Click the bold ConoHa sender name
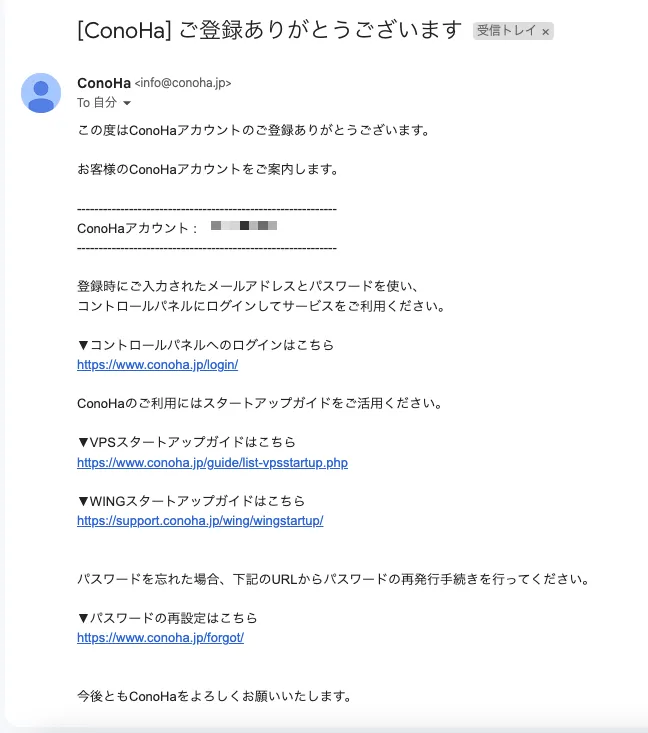 (104, 83)
